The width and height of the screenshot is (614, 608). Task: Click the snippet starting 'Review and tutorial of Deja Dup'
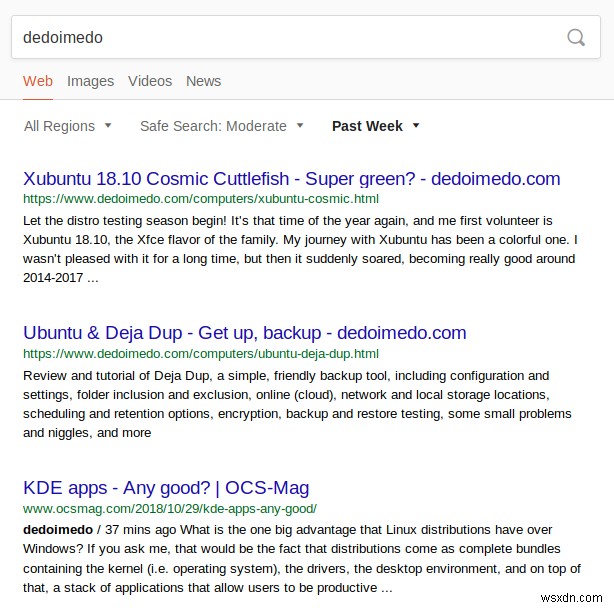(297, 404)
